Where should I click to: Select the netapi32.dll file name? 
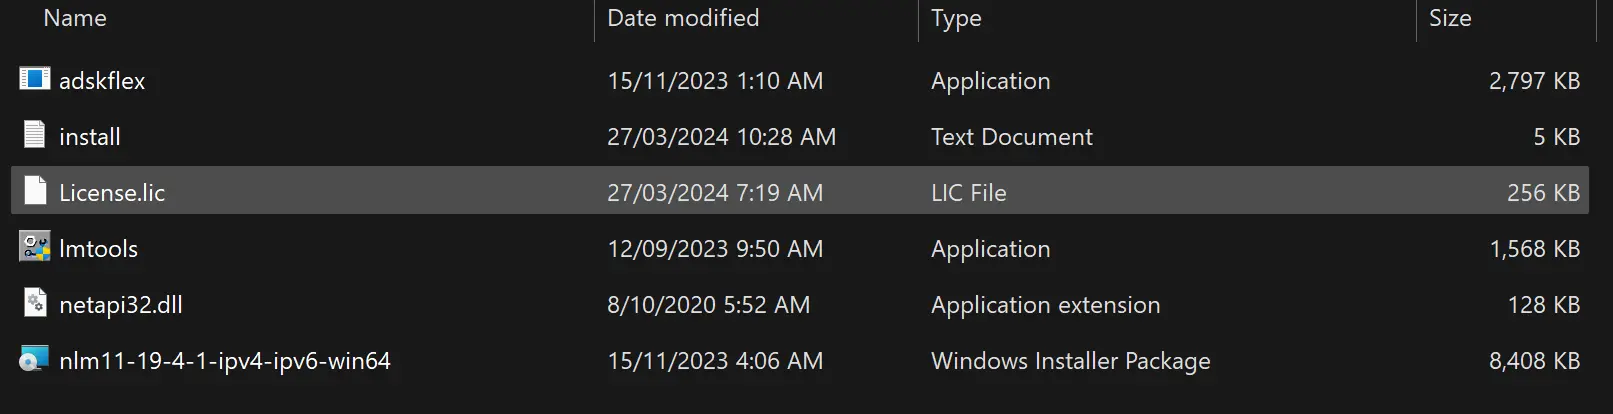pos(121,305)
